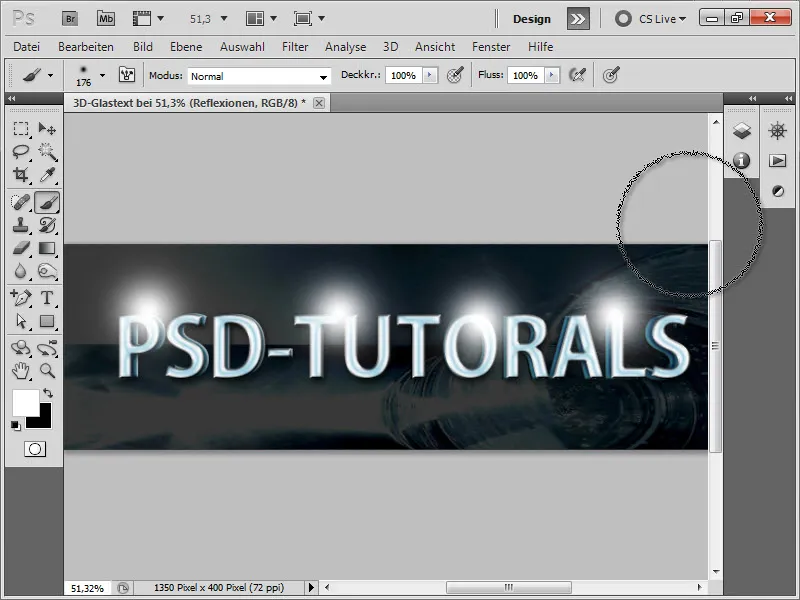This screenshot has height=600, width=800.
Task: Select the Hand tool
Action: coord(21,371)
